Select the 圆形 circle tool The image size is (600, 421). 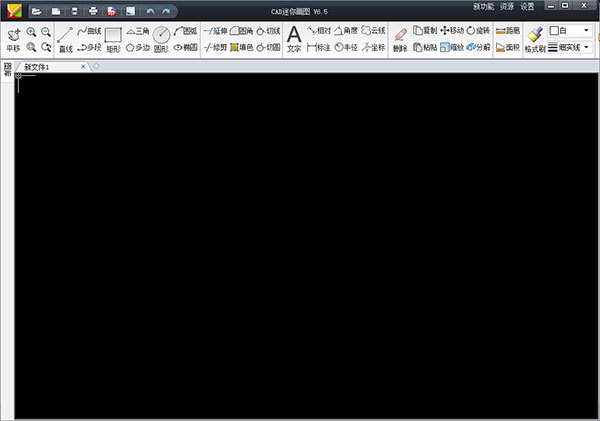click(x=161, y=40)
